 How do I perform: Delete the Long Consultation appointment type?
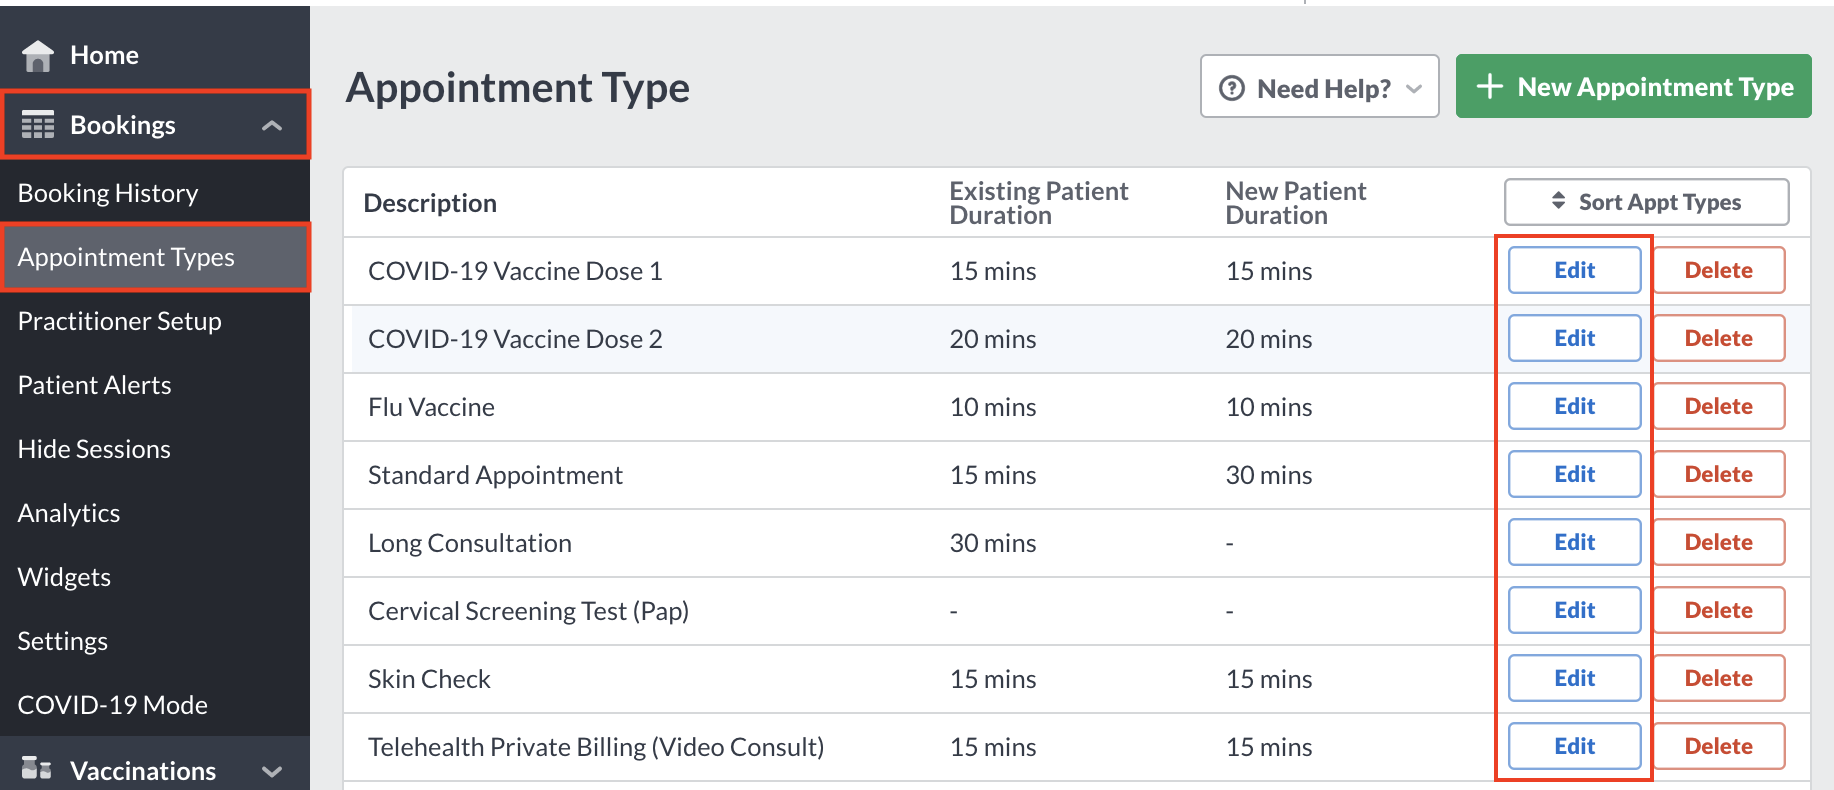1718,542
